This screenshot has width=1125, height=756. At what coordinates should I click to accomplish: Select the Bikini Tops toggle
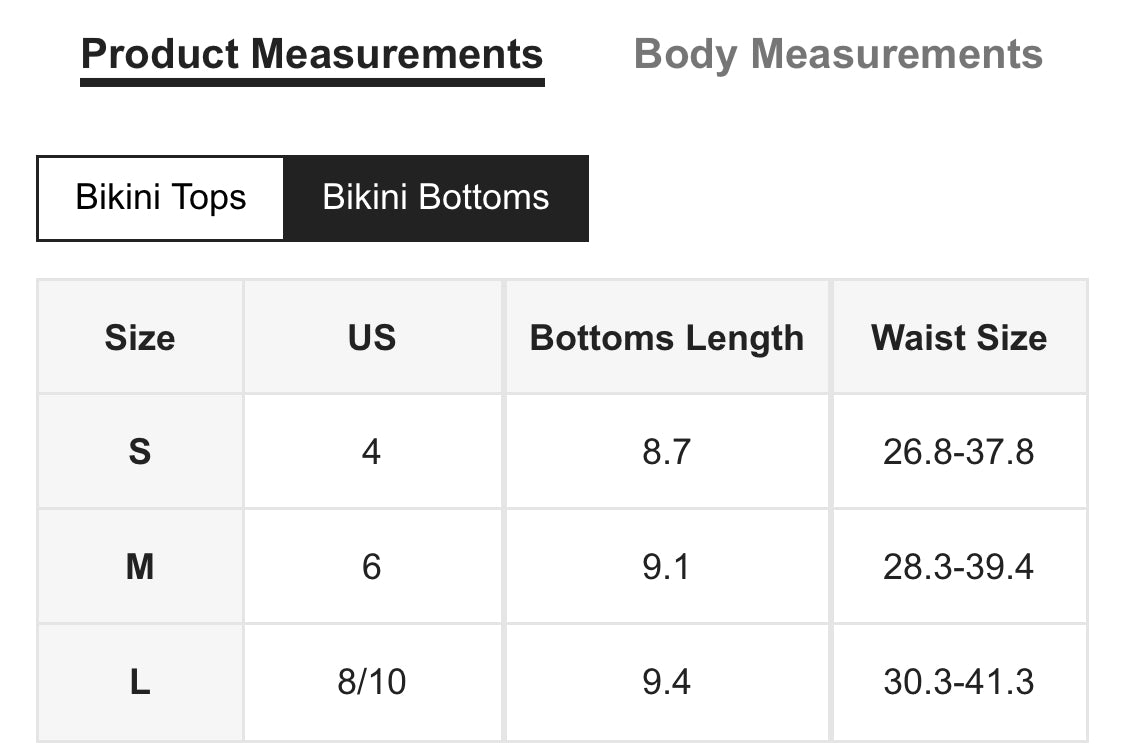point(161,198)
